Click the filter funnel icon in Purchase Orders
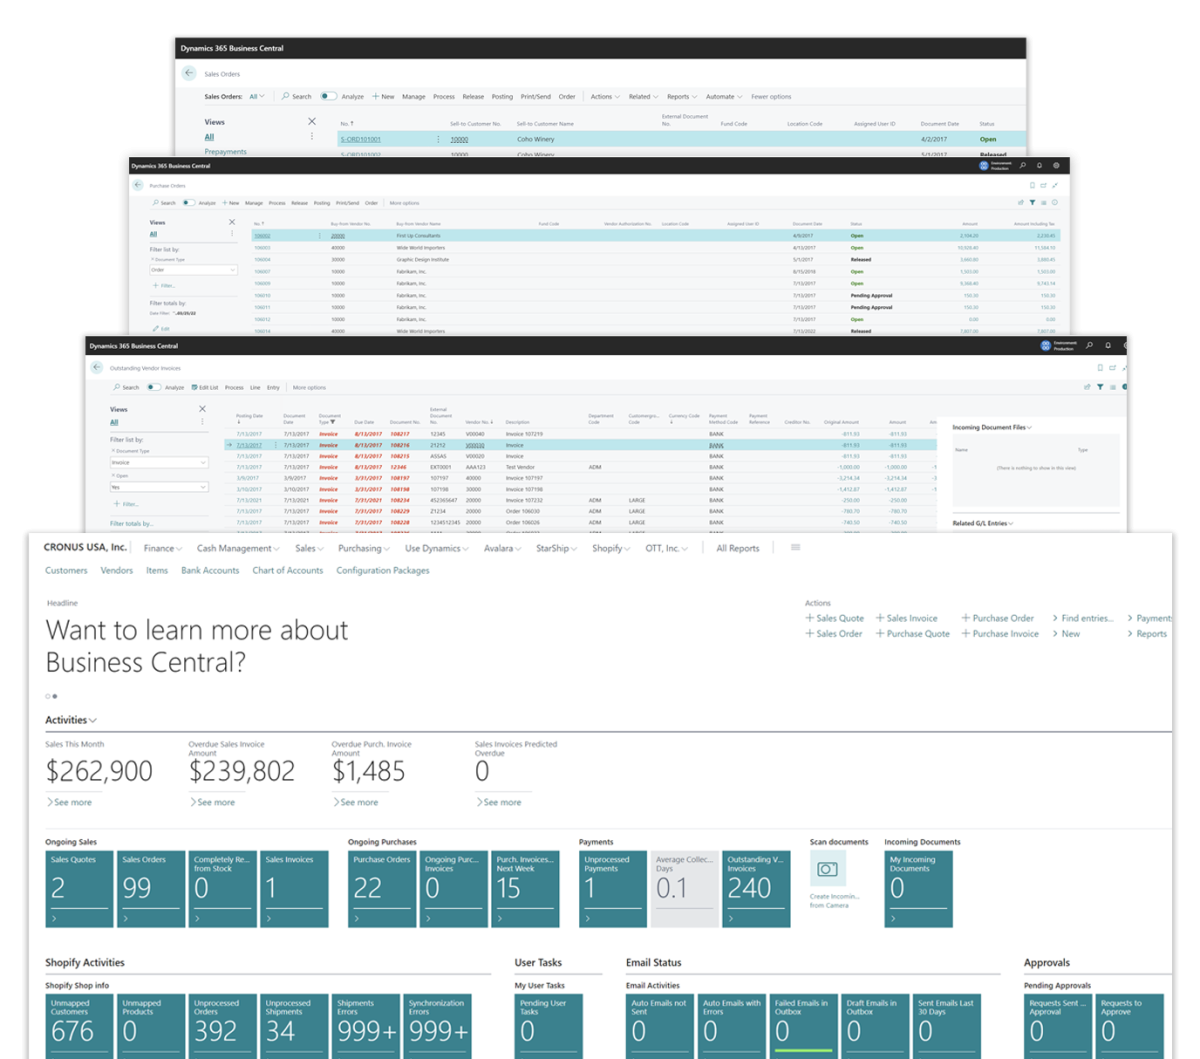This screenshot has width=1200, height=1059. click(x=1032, y=203)
